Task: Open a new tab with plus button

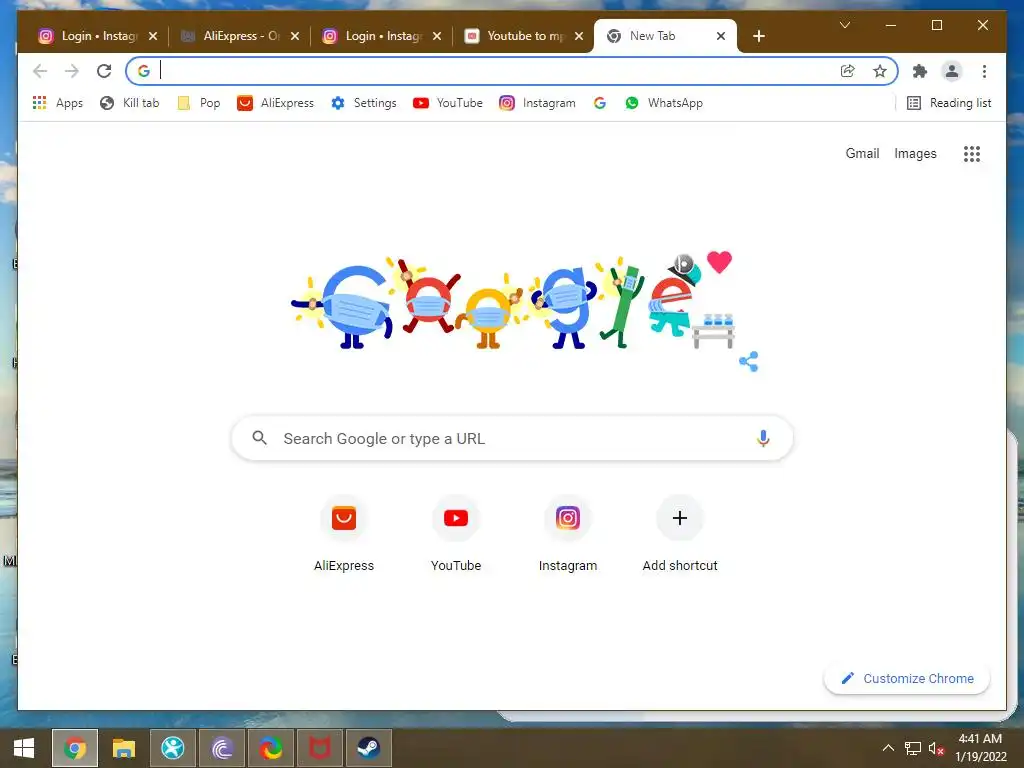Action: click(759, 36)
